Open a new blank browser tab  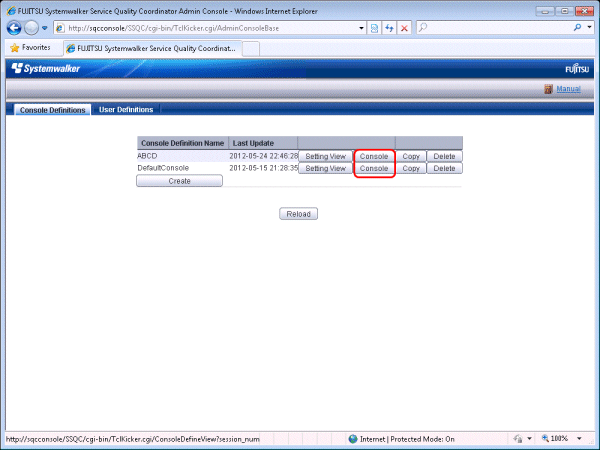click(251, 49)
